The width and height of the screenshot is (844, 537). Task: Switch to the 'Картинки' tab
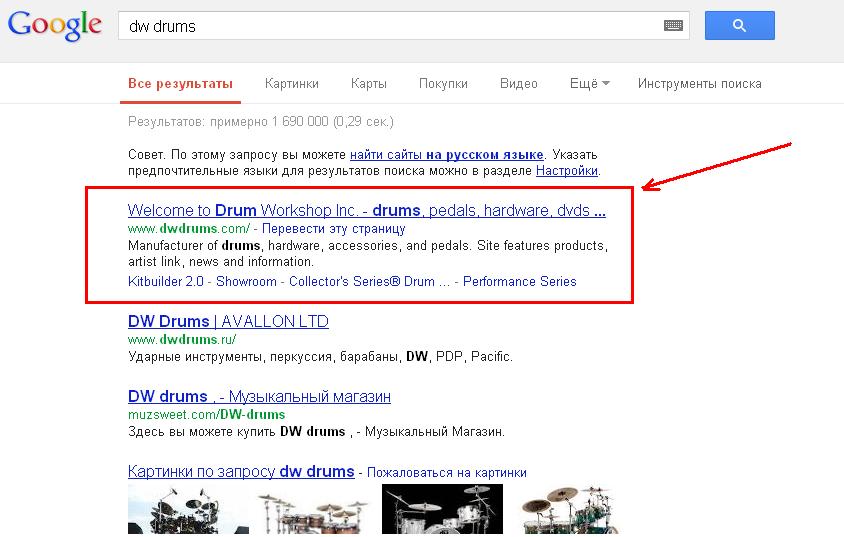click(292, 83)
